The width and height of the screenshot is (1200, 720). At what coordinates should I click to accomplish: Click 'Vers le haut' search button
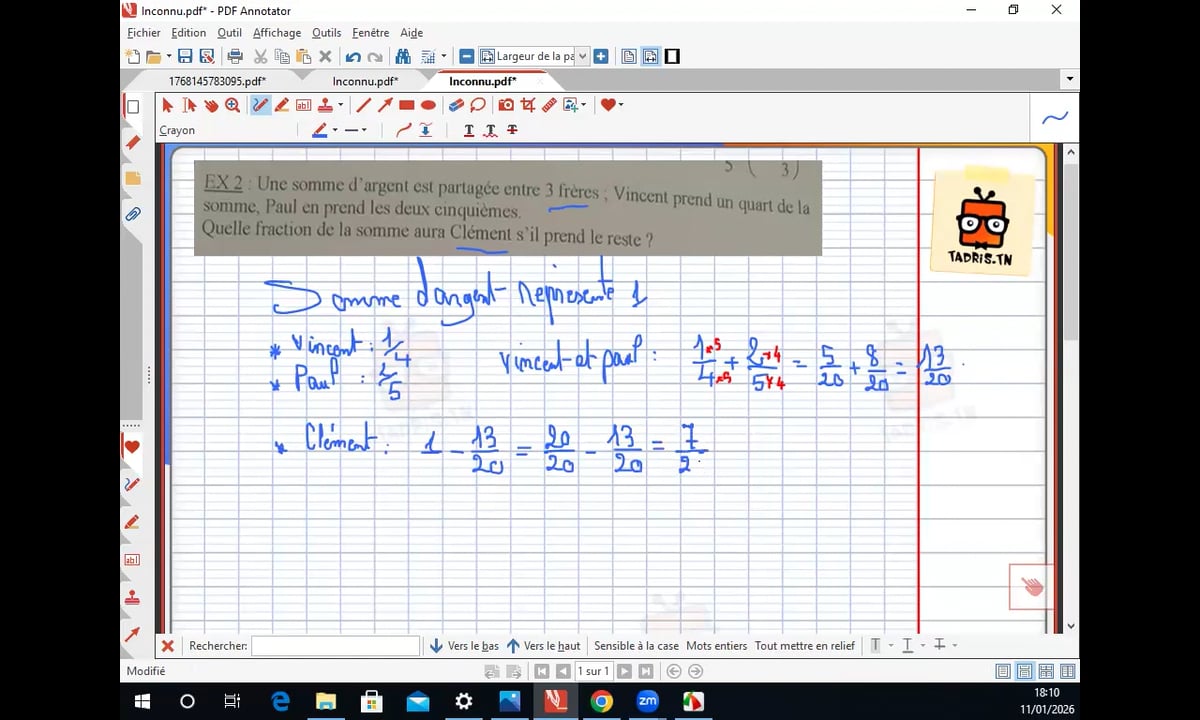pos(543,646)
